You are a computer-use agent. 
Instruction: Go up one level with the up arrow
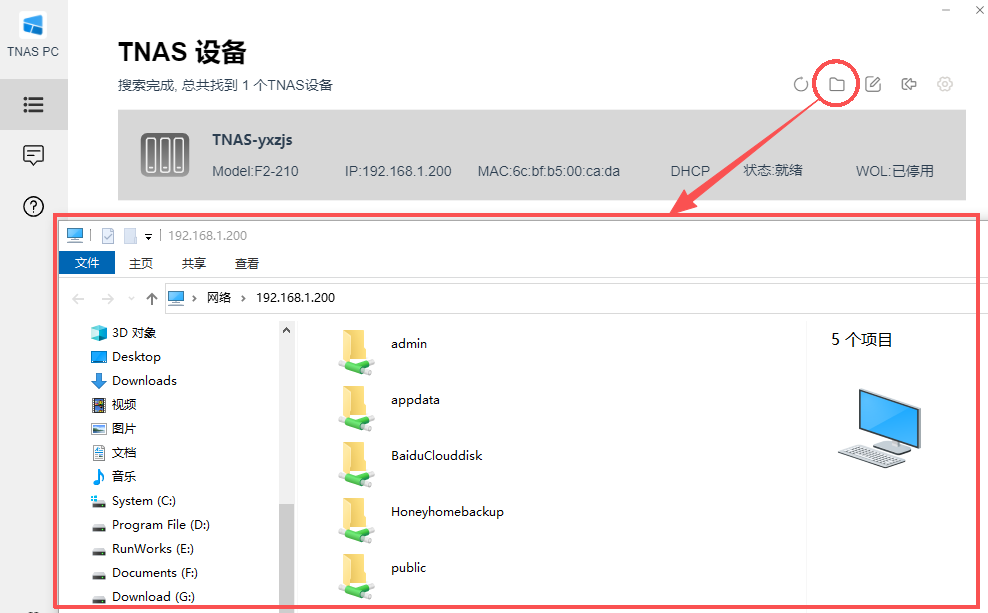pos(151,299)
